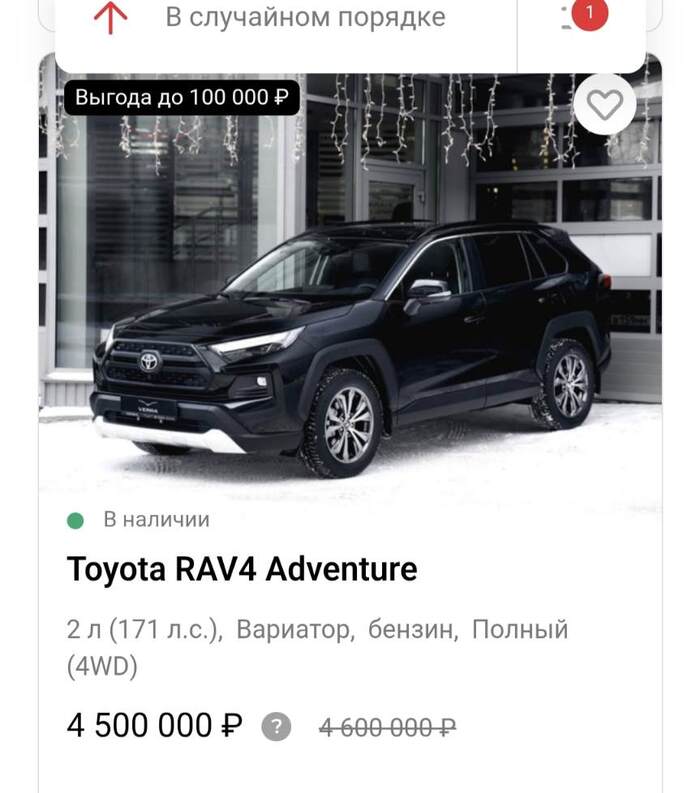Tap the green availability dot
Image resolution: width=700 pixels, height=793 pixels.
[75, 520]
